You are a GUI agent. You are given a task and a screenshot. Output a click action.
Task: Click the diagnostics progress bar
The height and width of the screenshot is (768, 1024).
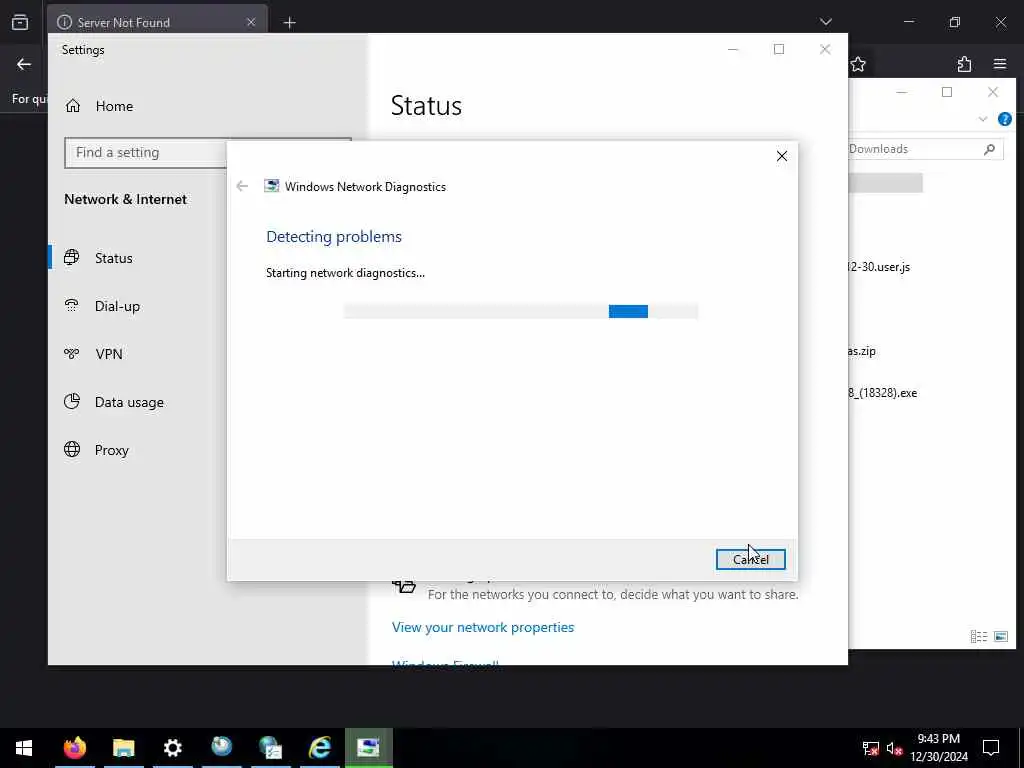click(x=520, y=312)
